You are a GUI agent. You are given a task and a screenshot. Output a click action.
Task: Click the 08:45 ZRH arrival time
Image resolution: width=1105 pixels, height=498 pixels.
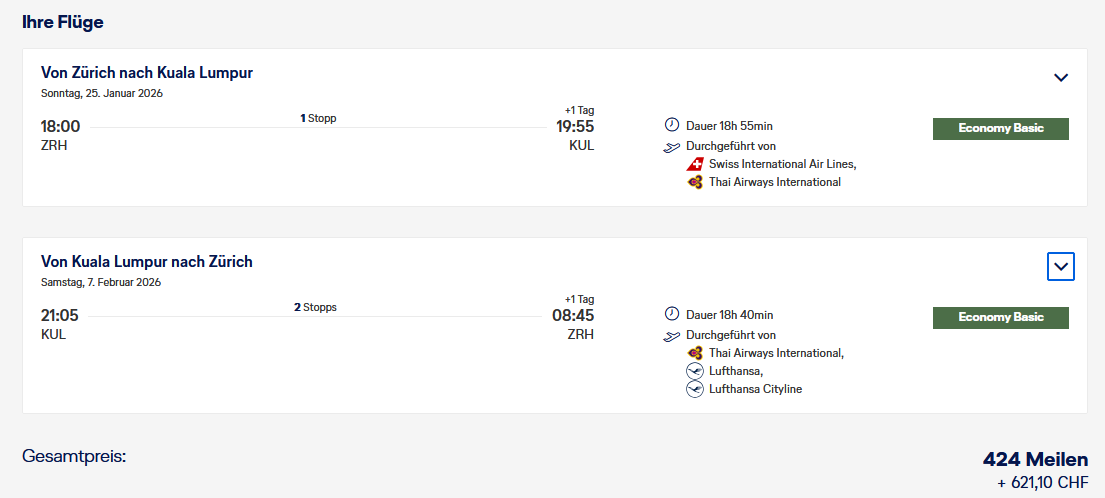pyautogui.click(x=574, y=315)
